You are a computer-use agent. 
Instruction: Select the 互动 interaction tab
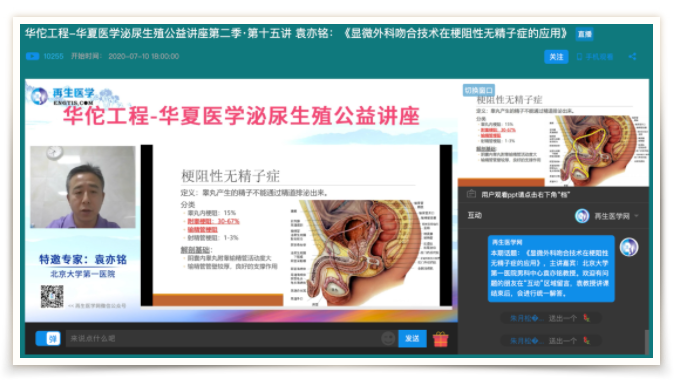tap(475, 215)
